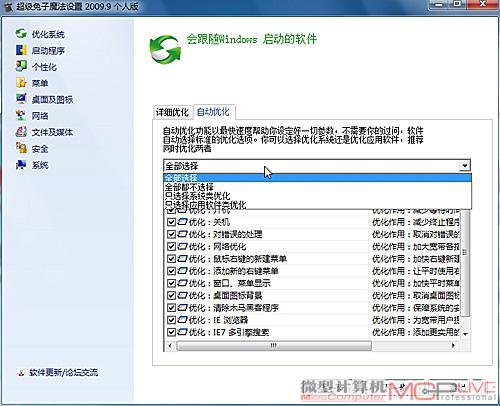Click the item icon beside 优化：IE 浏览器

182,320
